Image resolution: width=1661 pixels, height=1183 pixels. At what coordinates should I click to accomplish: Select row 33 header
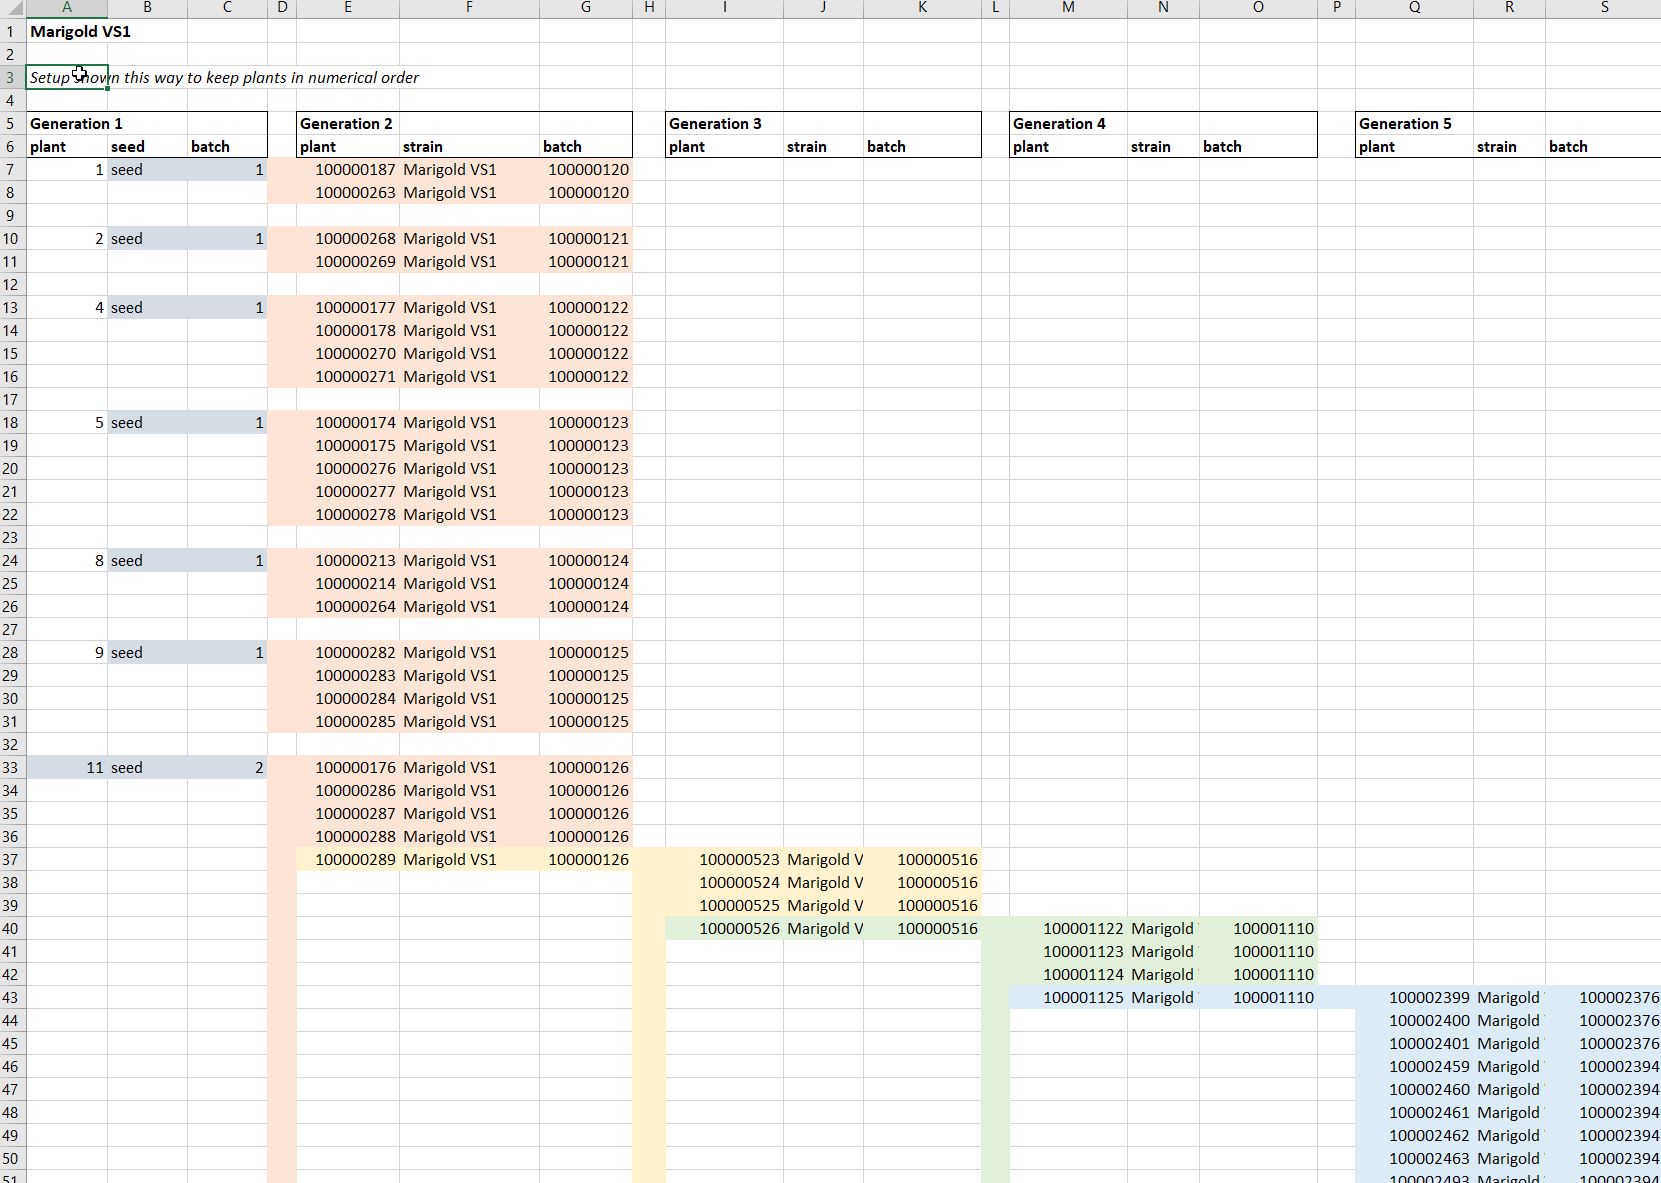(x=11, y=768)
